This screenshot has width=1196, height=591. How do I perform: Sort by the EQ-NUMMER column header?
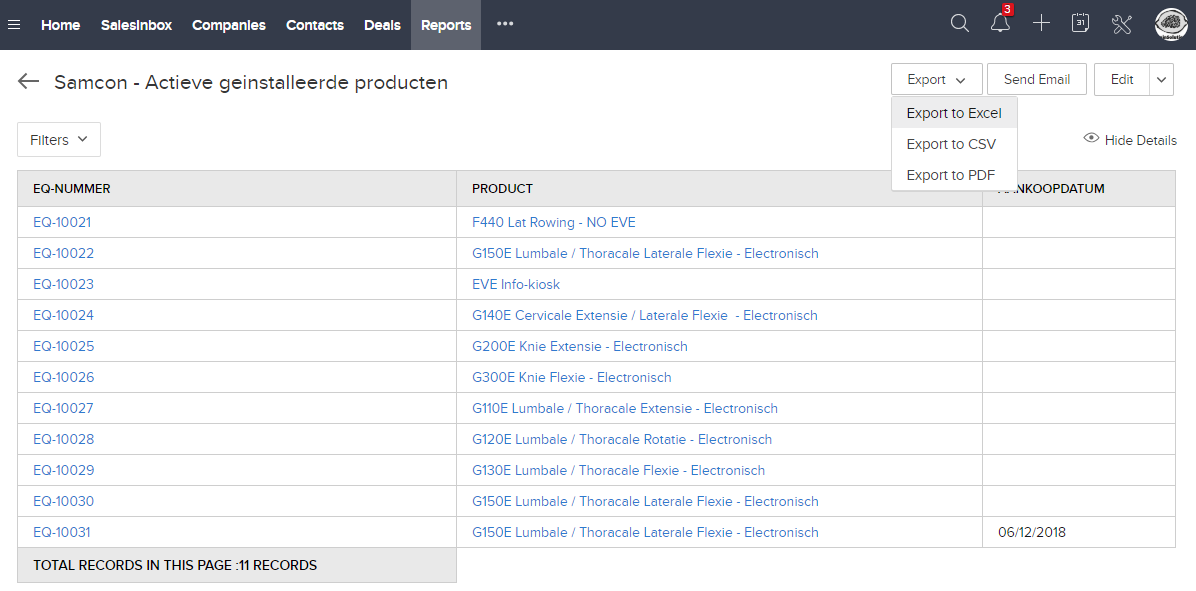[72, 188]
